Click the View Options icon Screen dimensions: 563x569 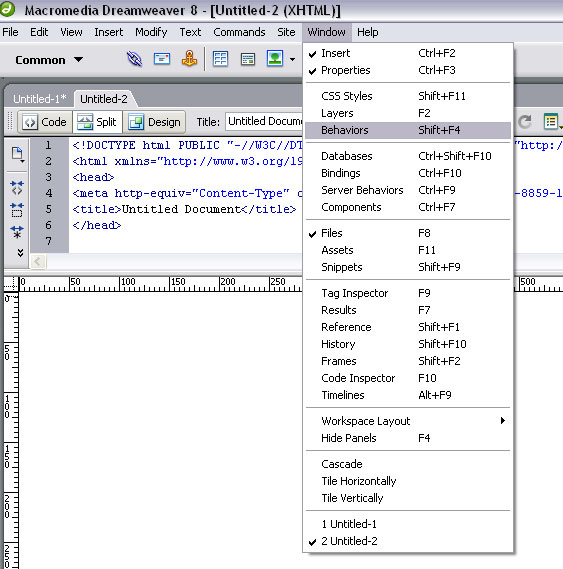552,122
